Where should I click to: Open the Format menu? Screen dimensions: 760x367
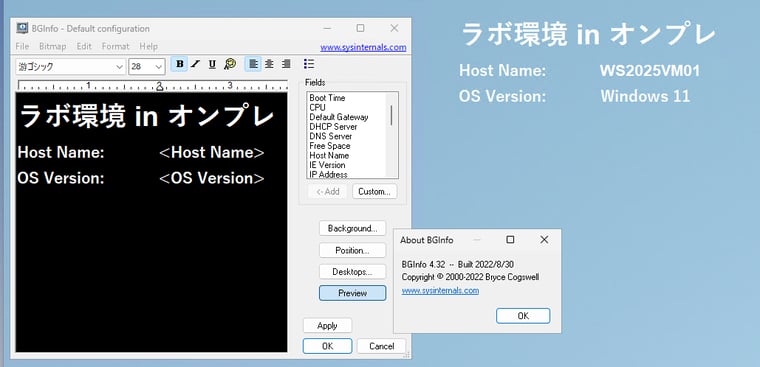115,47
